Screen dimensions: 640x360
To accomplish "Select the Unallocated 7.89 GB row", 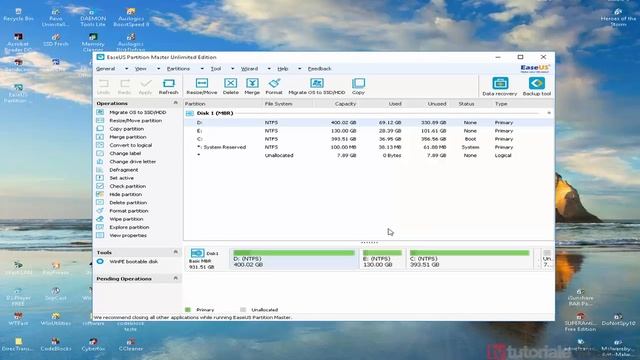I will 369,156.
